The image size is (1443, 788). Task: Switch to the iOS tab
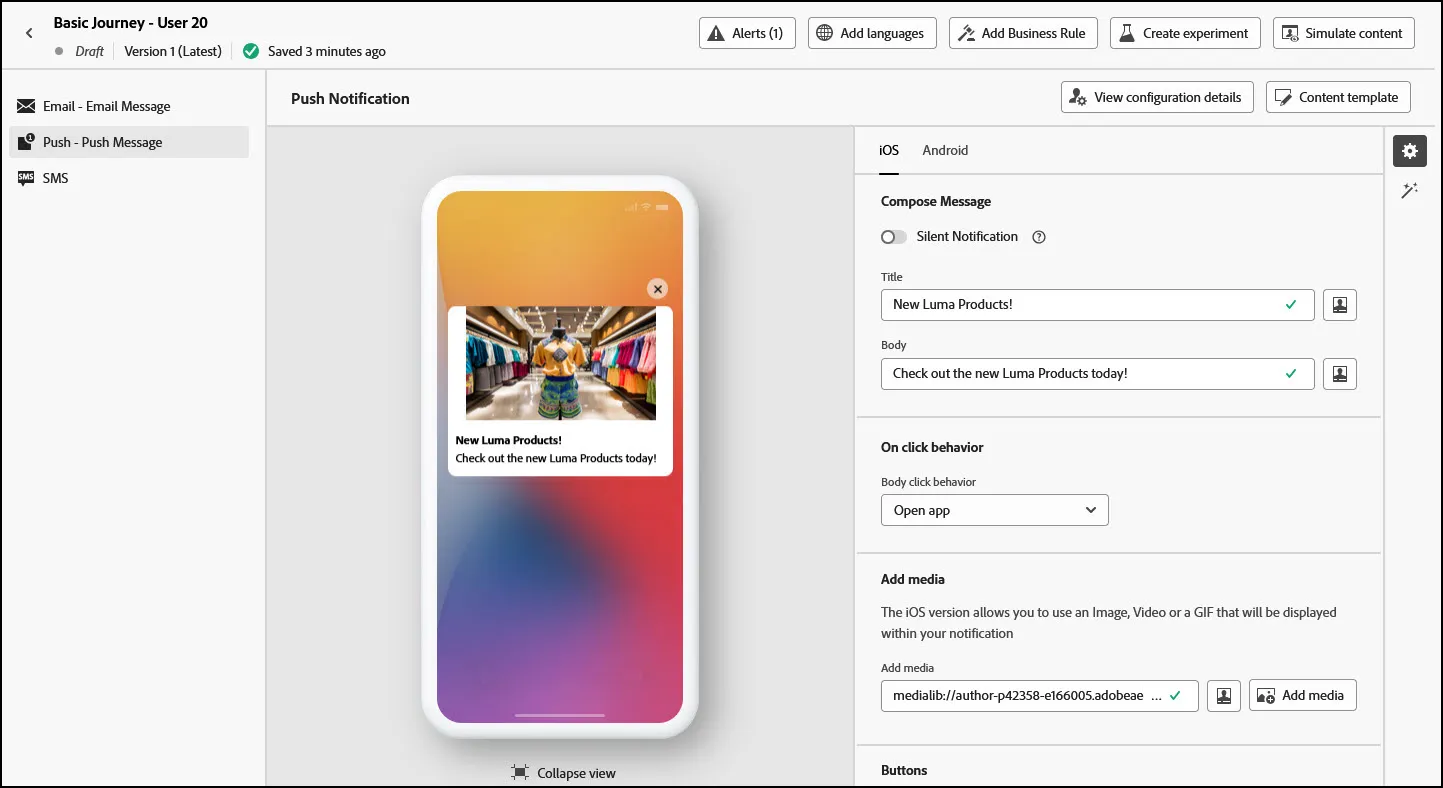[x=889, y=150]
